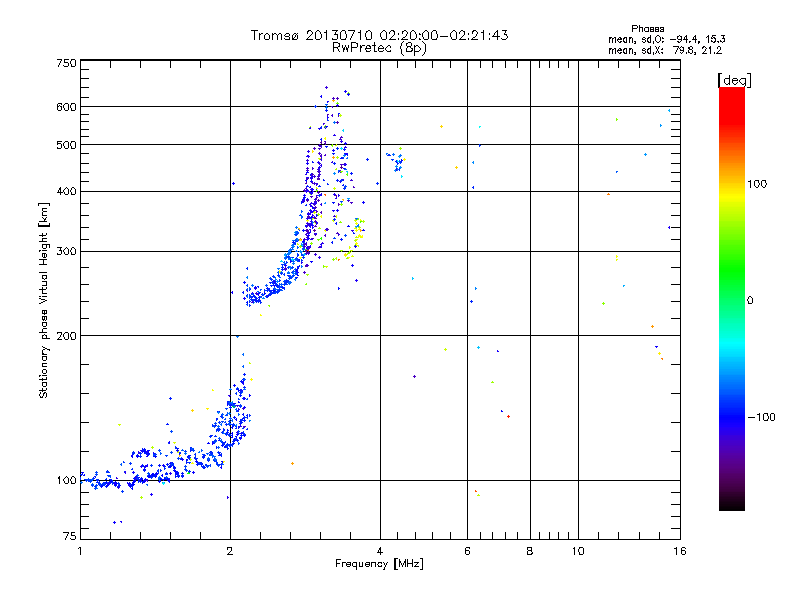This screenshot has width=800, height=600.
Task: Click the x-axis '1' tick label
Action: pyautogui.click(x=80, y=551)
